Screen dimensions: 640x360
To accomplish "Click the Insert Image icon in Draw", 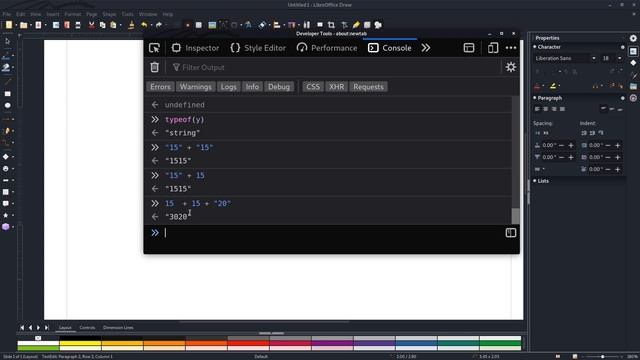I will tap(212, 25).
